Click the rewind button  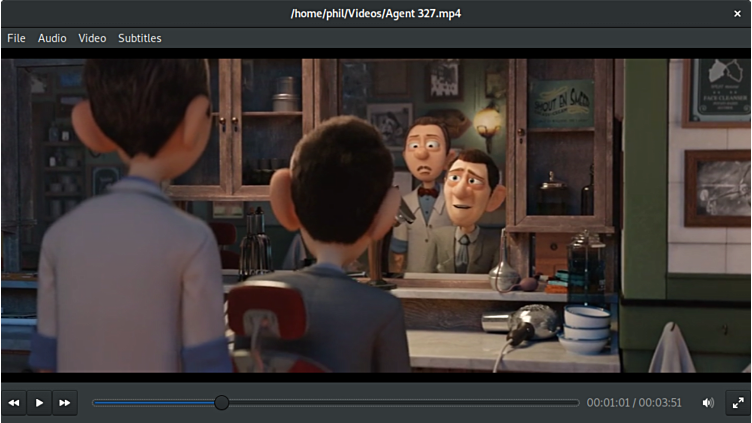pos(14,403)
